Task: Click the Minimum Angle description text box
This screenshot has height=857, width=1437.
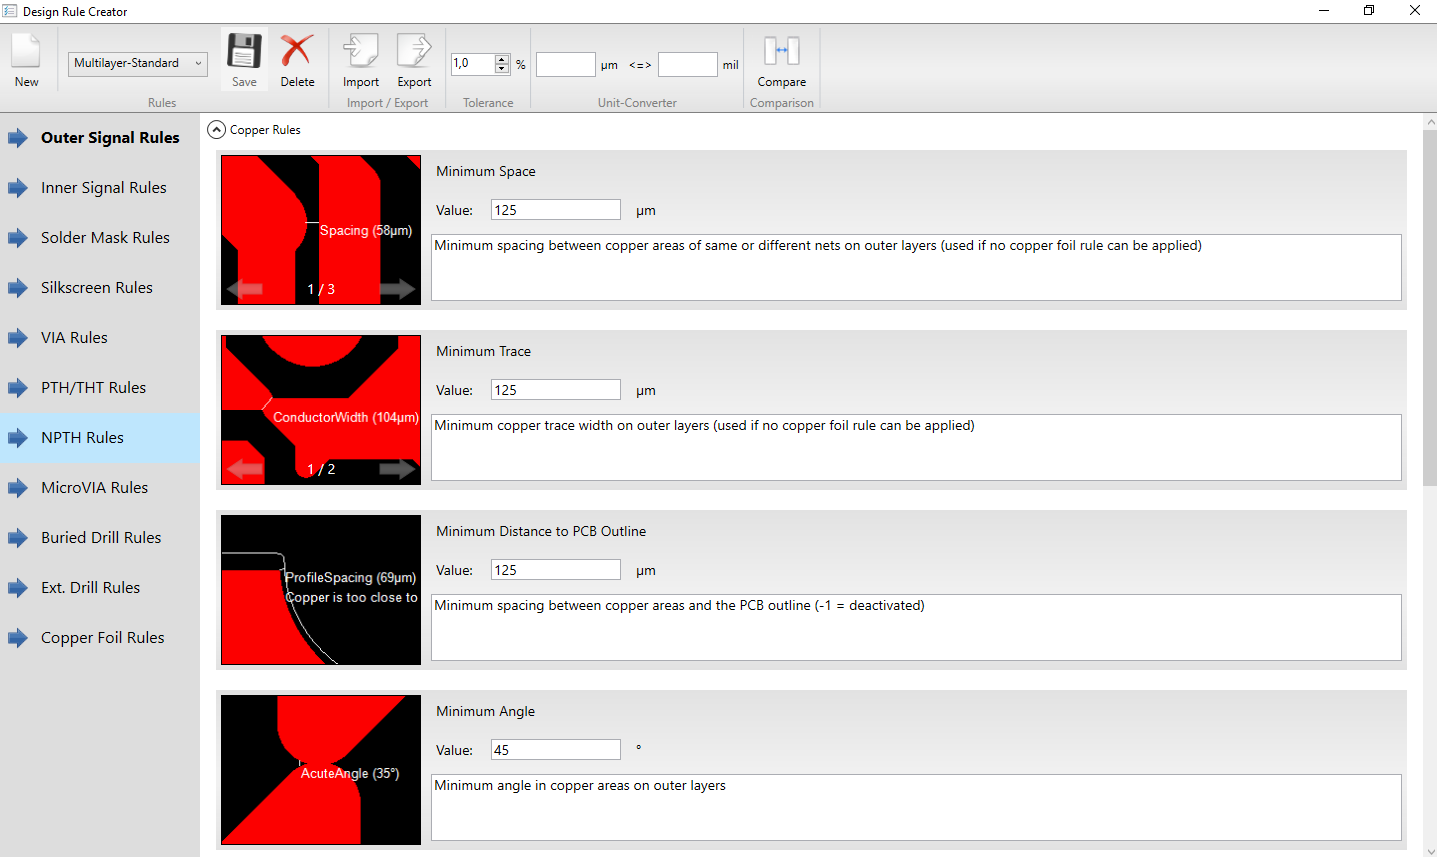Action: click(x=916, y=808)
